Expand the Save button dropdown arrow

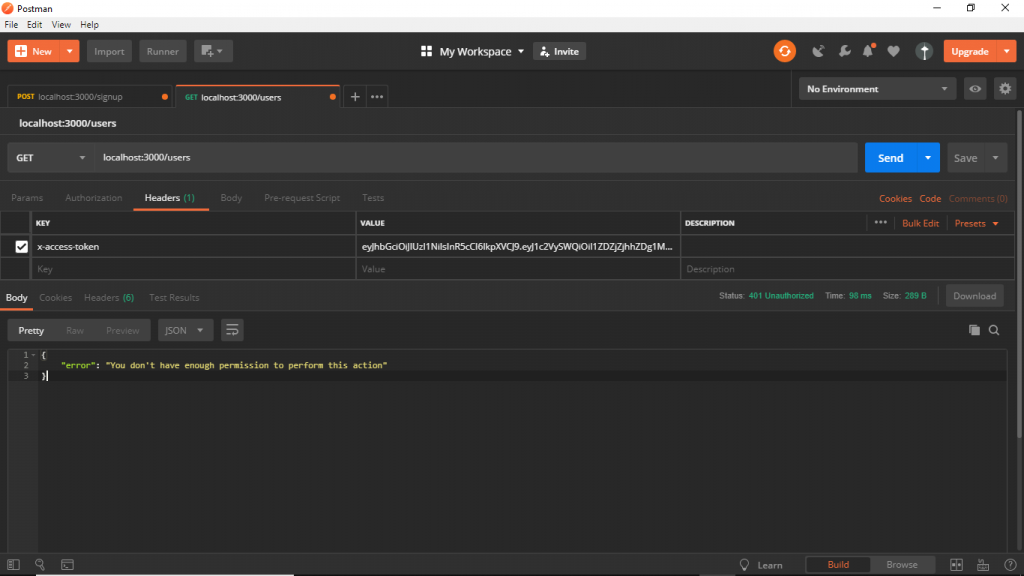[x=995, y=157]
